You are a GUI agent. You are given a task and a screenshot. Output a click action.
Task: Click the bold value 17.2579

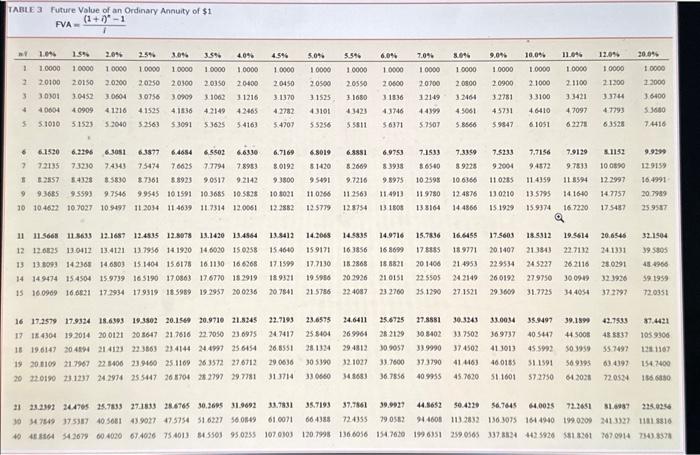pos(44,321)
